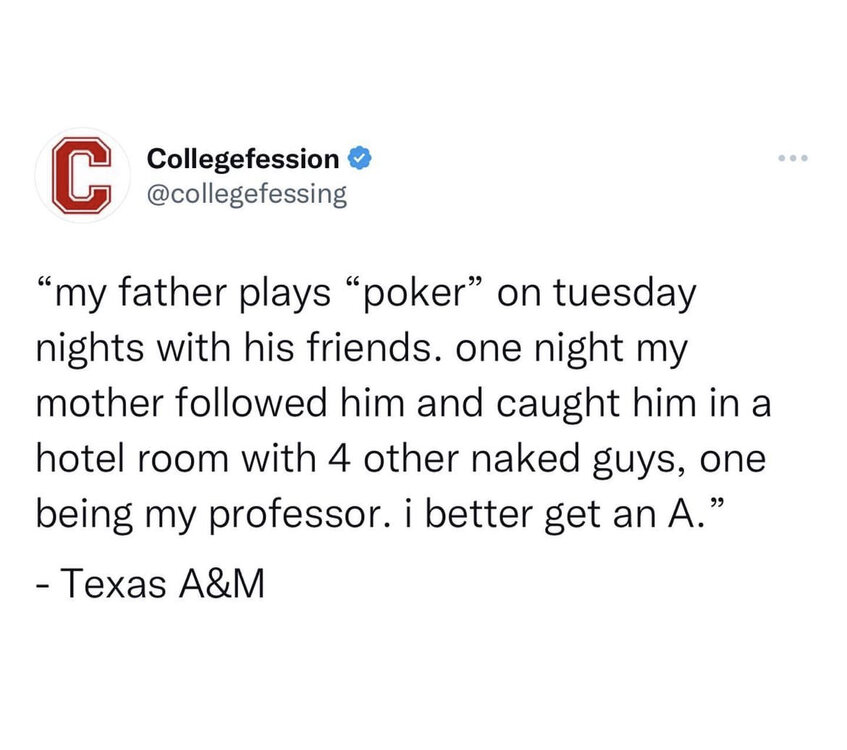This screenshot has height=750, width=847.
Task: Open the Collegefession display name link
Action: 243,159
